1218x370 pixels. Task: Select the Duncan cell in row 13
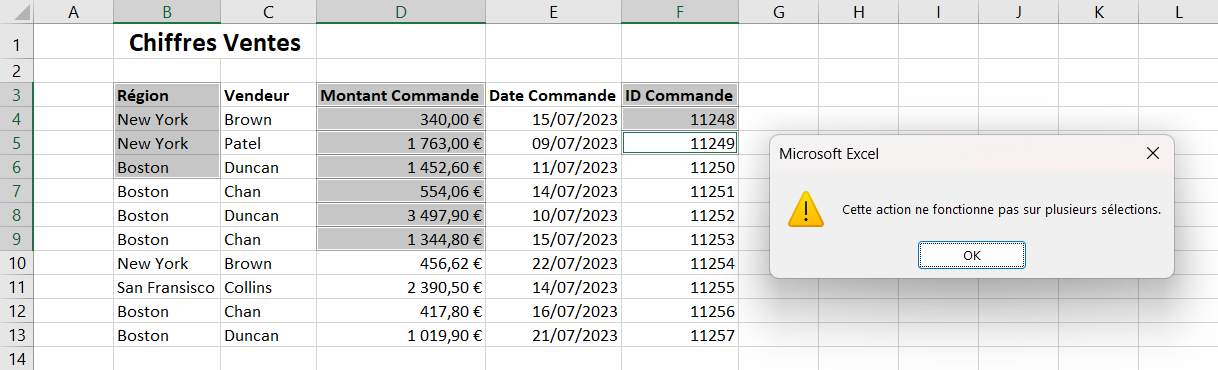coord(269,335)
